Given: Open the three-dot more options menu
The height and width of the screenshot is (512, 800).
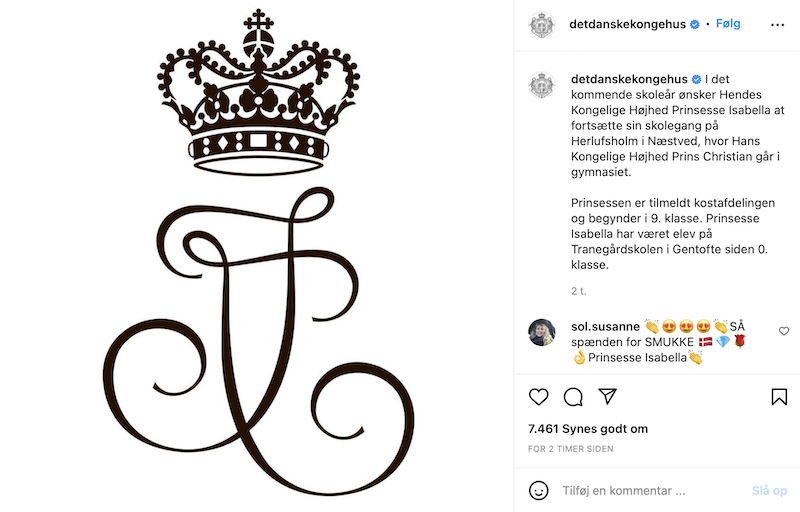Looking at the screenshot, I should [x=777, y=24].
